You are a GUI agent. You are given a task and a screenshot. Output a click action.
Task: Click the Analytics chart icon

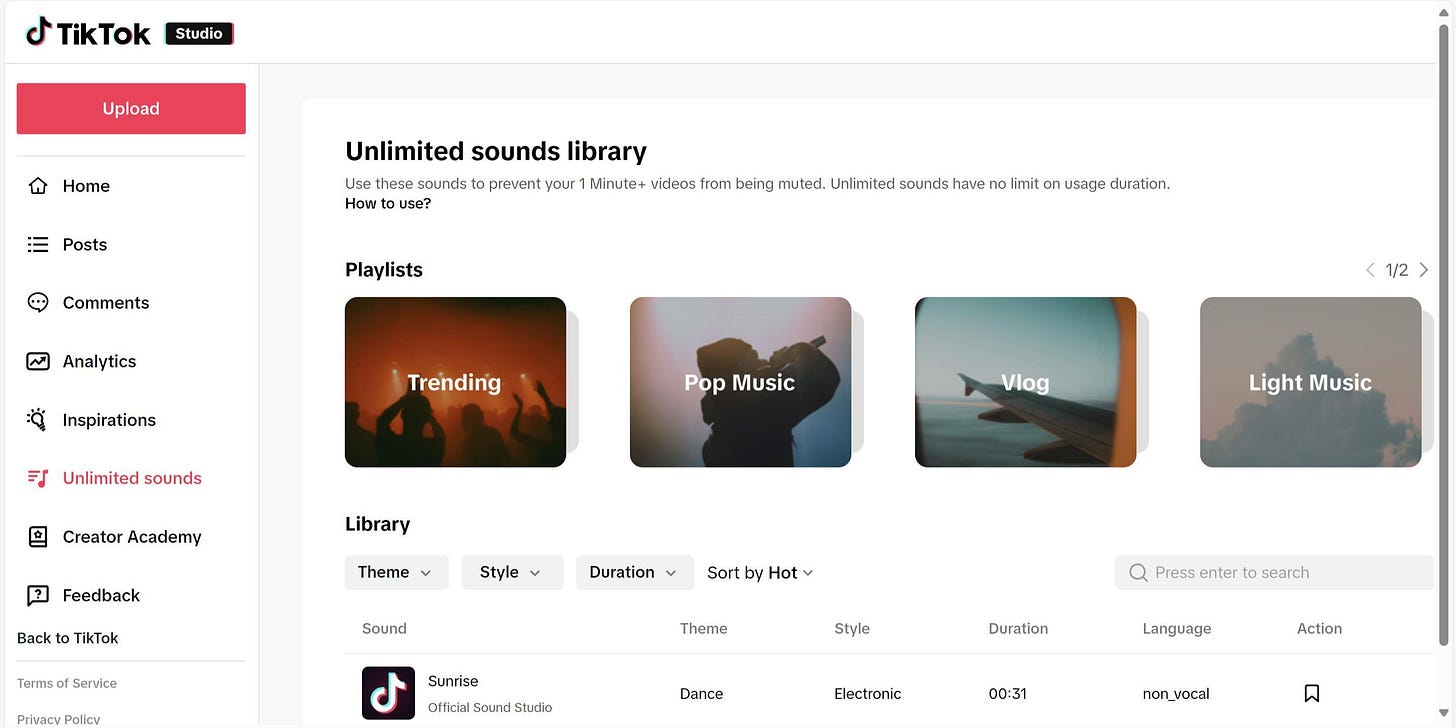pos(38,361)
